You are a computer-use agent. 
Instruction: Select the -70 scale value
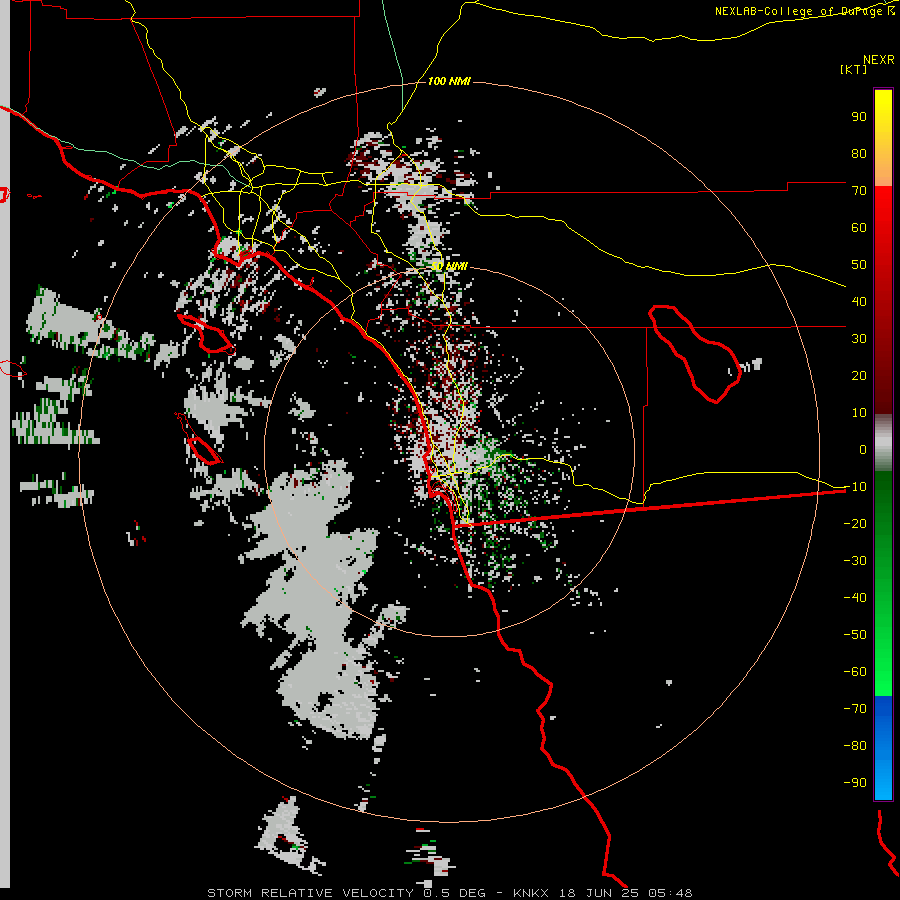pos(855,709)
